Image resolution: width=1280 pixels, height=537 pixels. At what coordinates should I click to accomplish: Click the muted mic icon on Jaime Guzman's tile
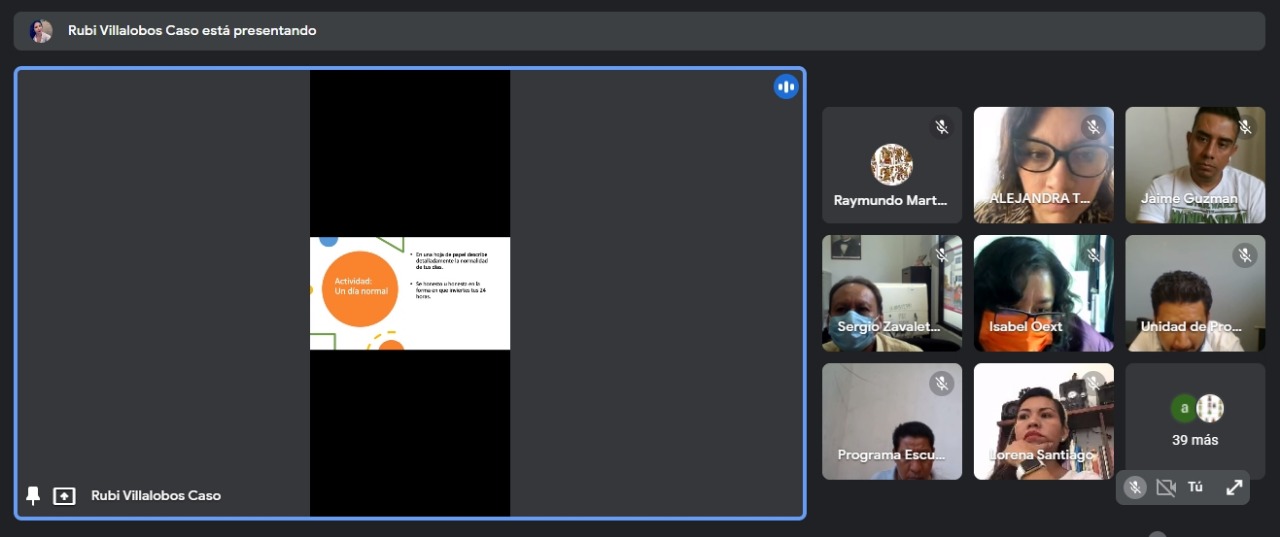coord(1245,127)
